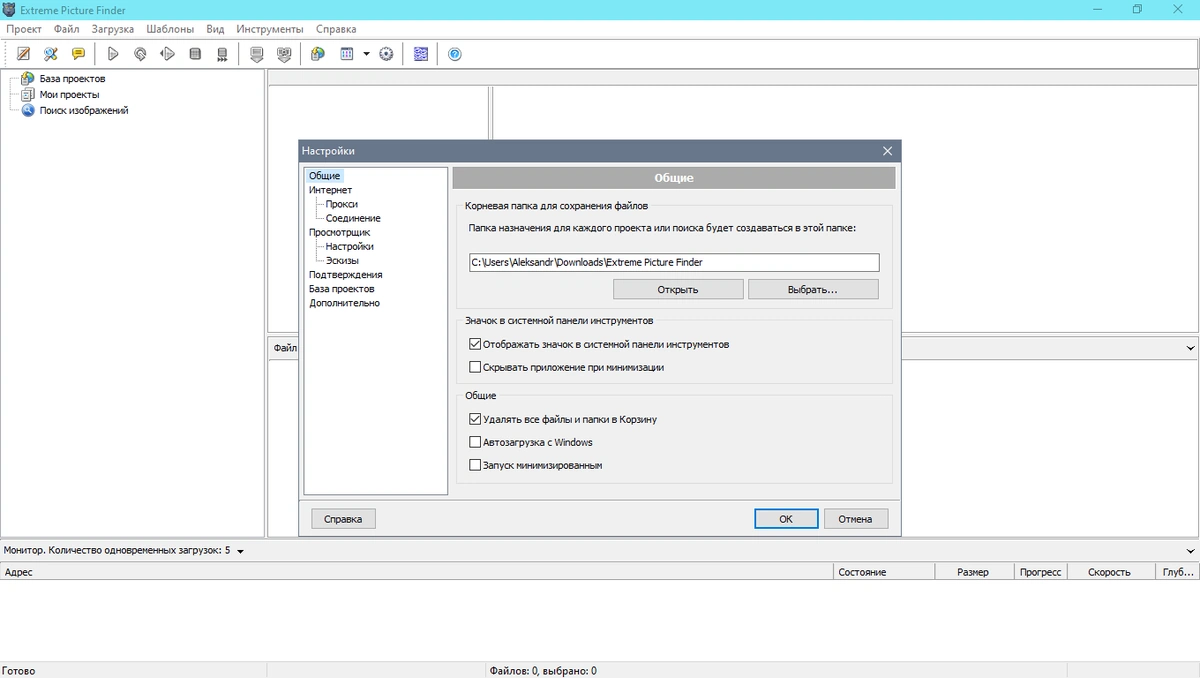Click the globe project database toolbar icon
The width and height of the screenshot is (1200, 678).
coord(318,54)
